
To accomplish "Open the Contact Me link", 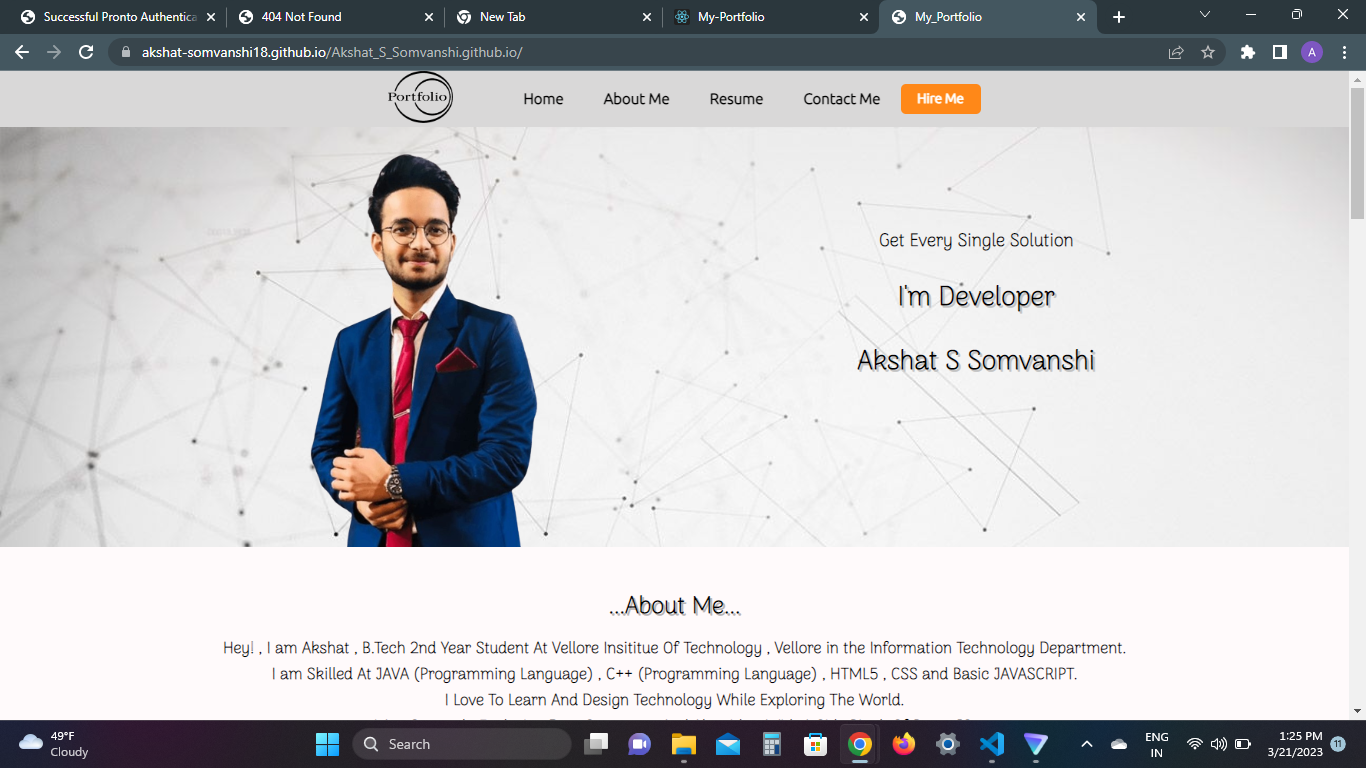I will (x=841, y=99).
